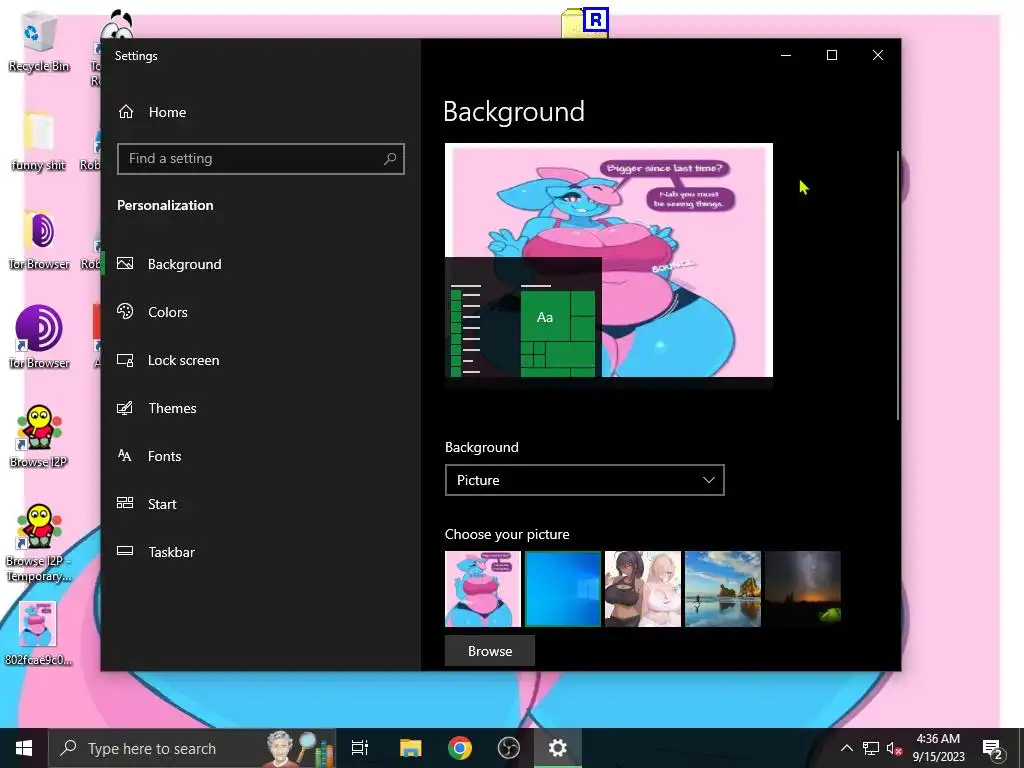This screenshot has width=1024, height=768.
Task: Click the Type here to search taskbar box
Action: tap(193, 748)
